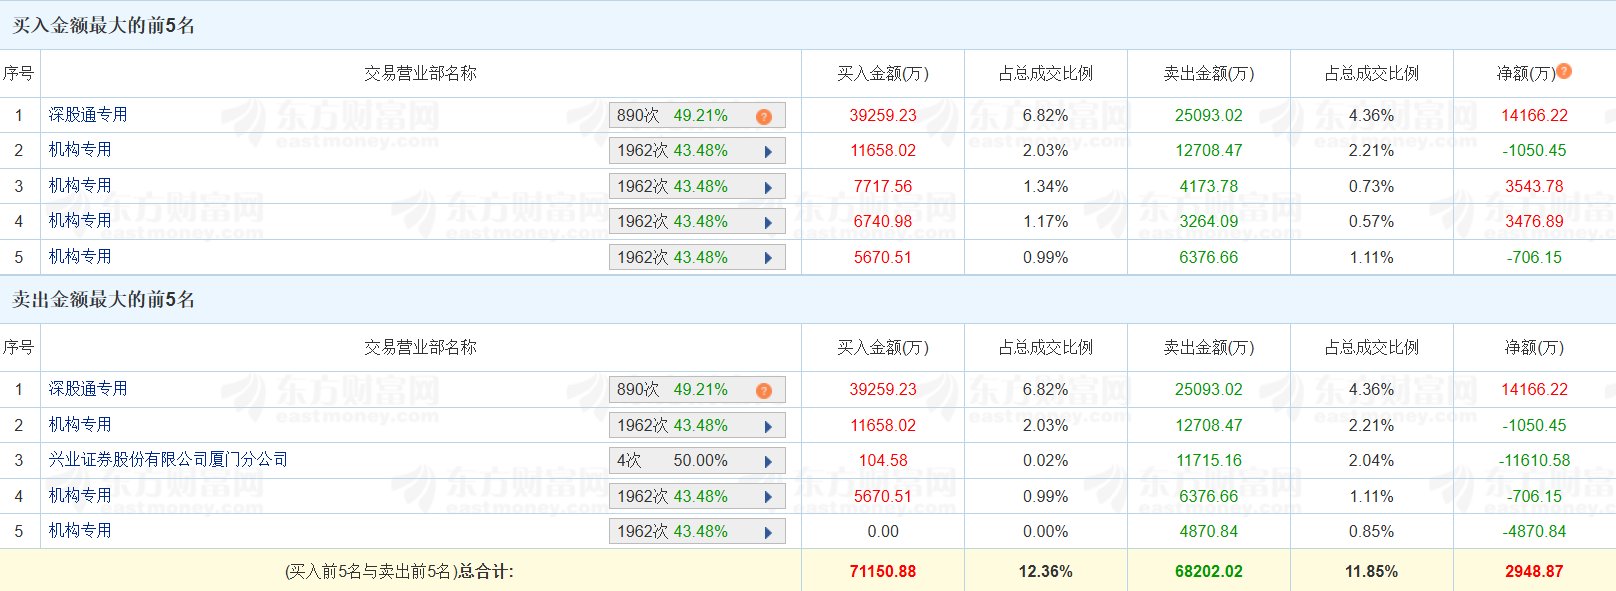Screen dimensions: 1616x591
Task: Click the blue arrow on the buy table row with 6740.98
Action: tap(768, 222)
